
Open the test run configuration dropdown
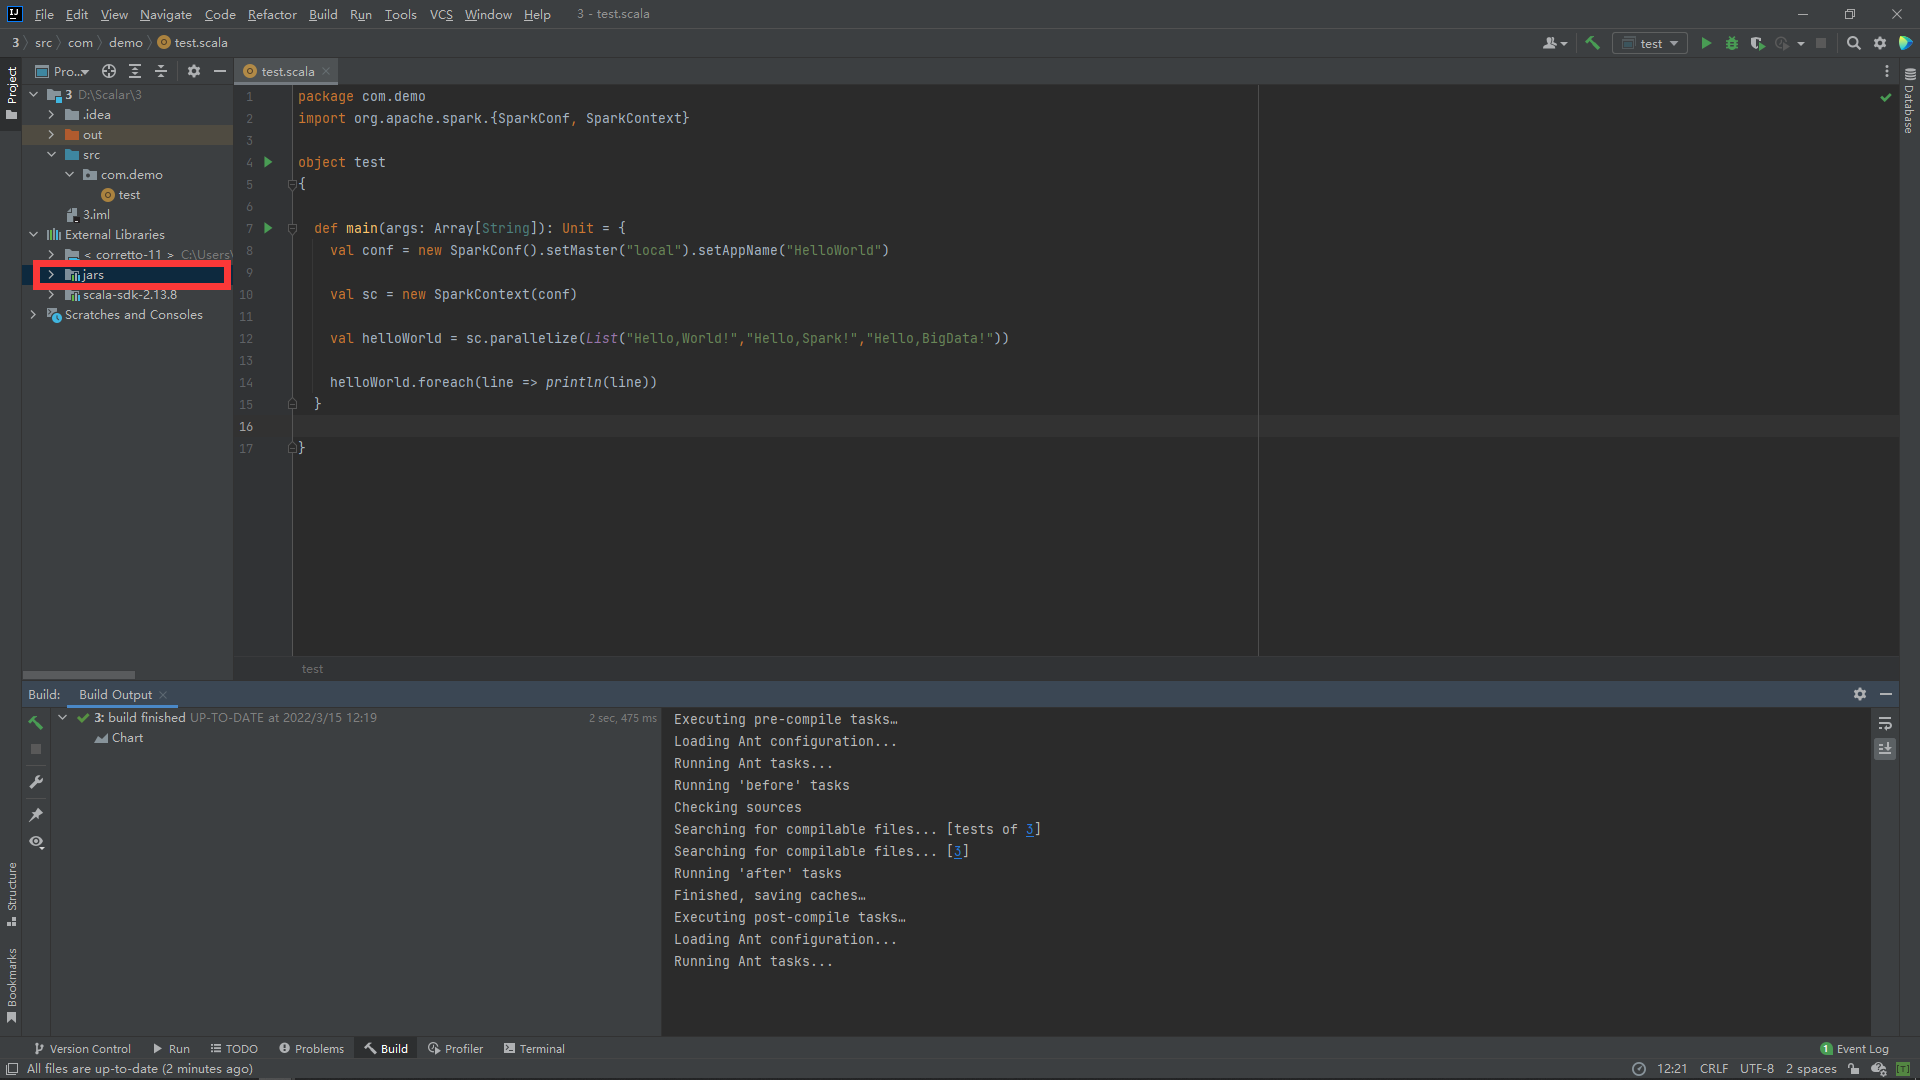pos(1651,43)
